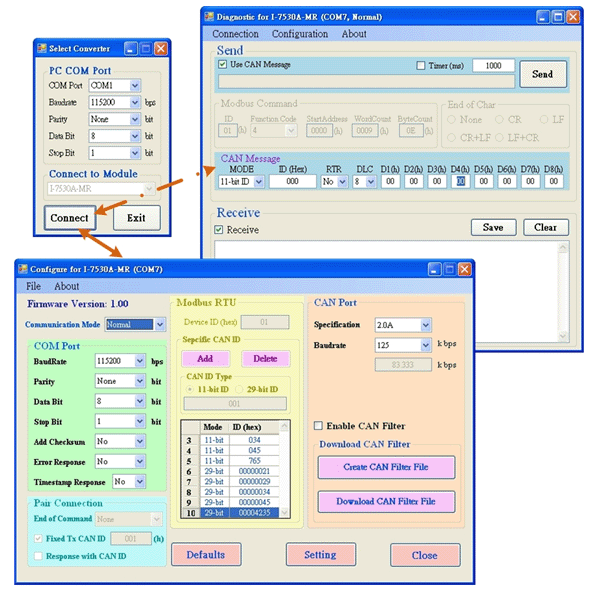Open Add Checksum dropdown
The height and width of the screenshot is (602, 600).
click(140, 441)
